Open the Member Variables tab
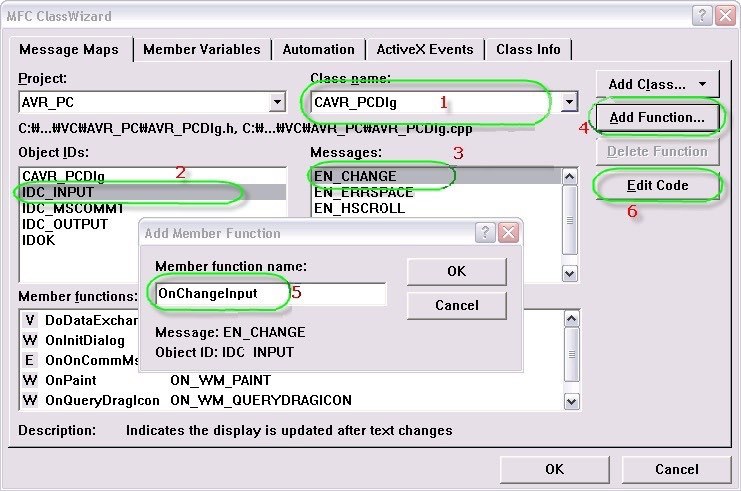The width and height of the screenshot is (741, 491). click(x=202, y=50)
